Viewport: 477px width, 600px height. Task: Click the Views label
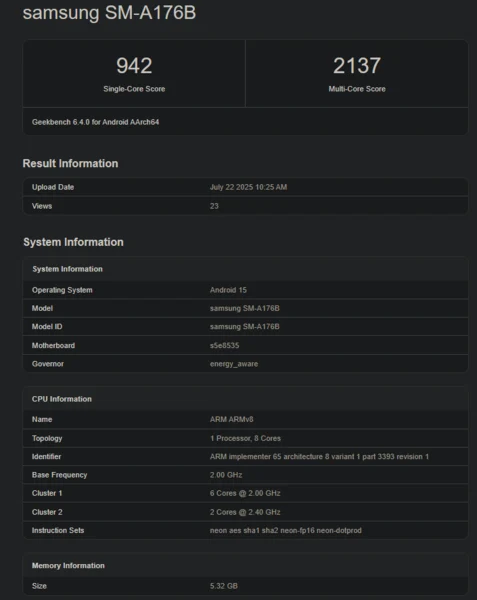(42, 206)
